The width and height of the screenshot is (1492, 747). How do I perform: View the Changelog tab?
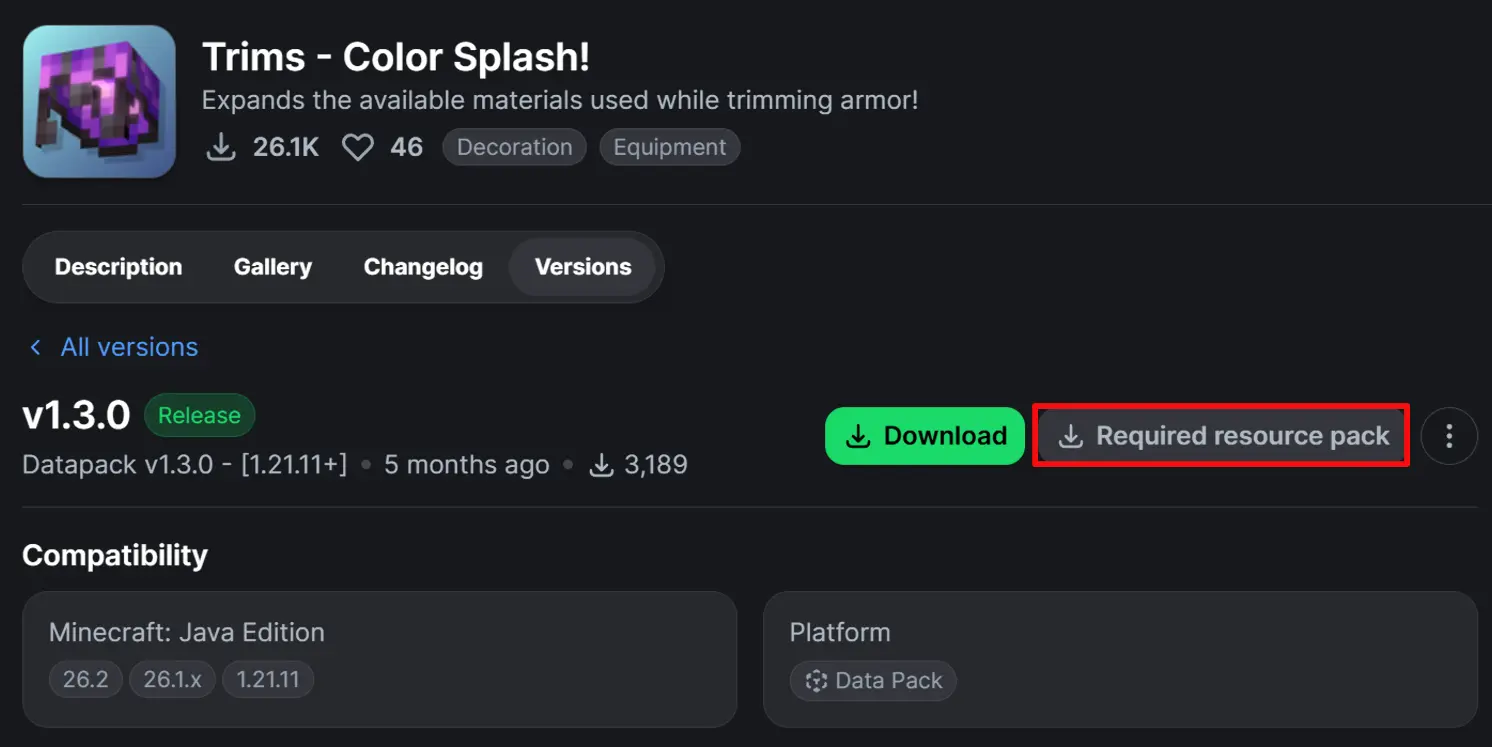(423, 267)
